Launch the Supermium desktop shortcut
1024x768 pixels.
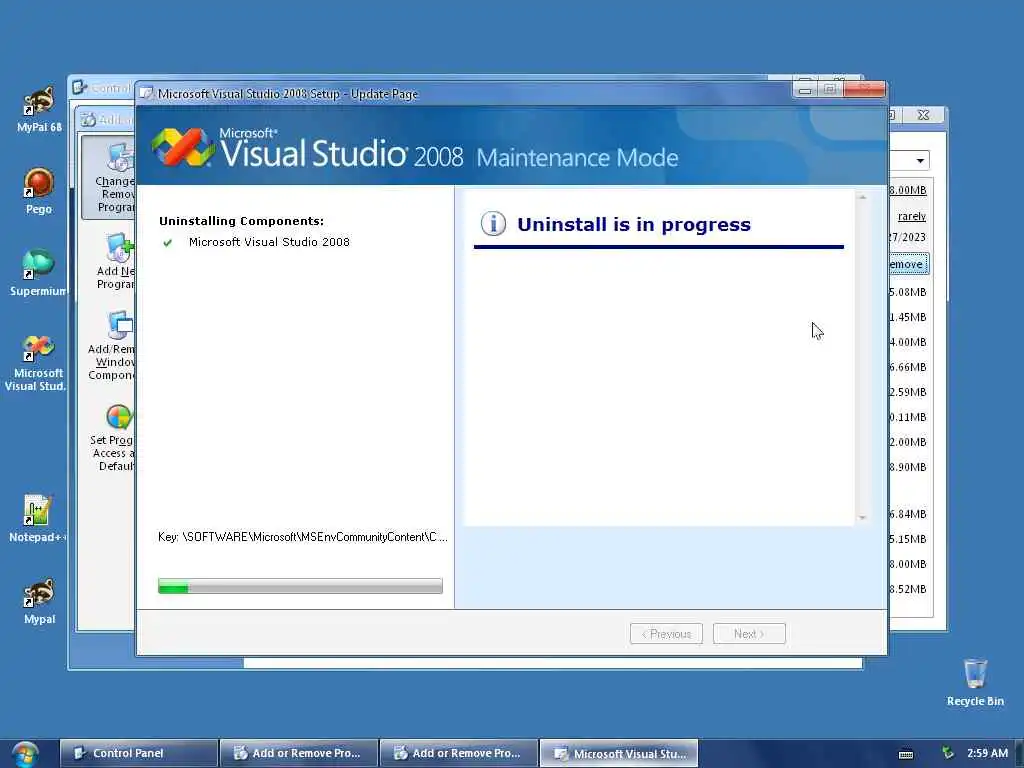pos(37,273)
